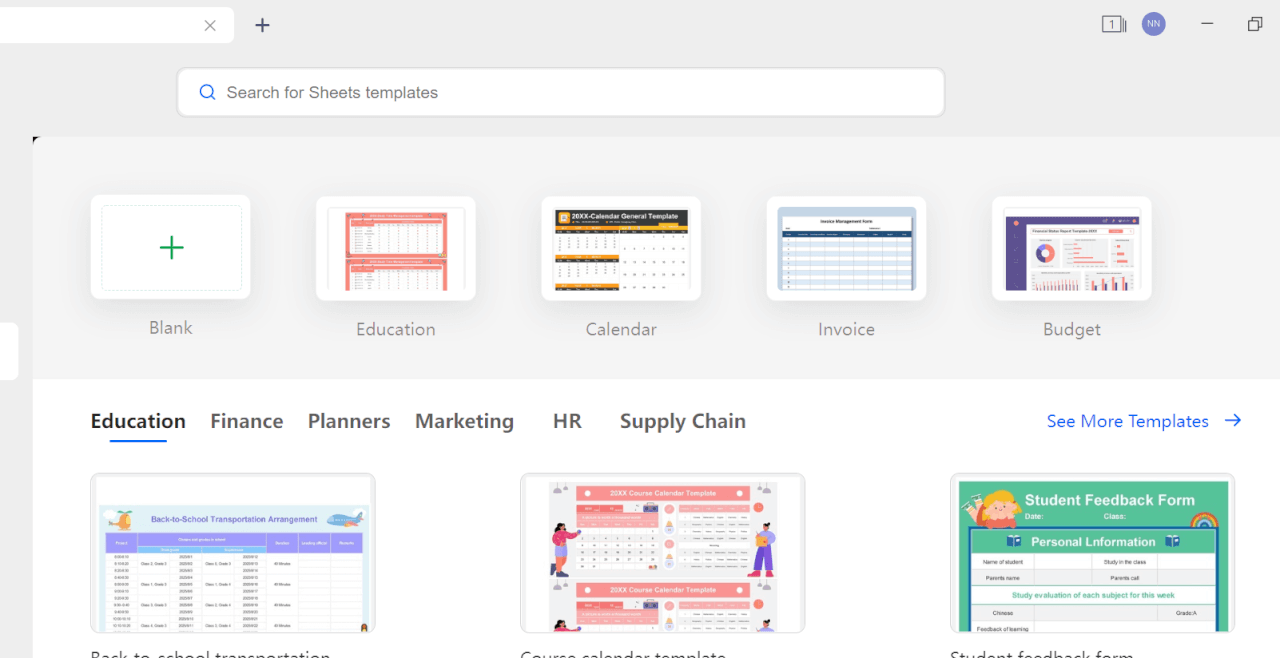This screenshot has height=658, width=1280.
Task: Click the arrow next to See More Templates
Action: [x=1233, y=420]
